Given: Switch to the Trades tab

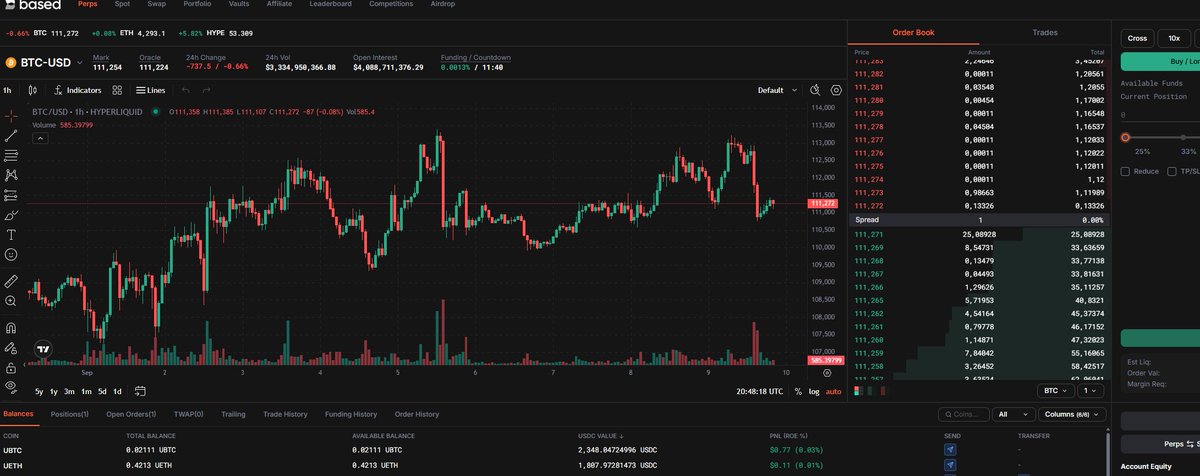Looking at the screenshot, I should click(1045, 32).
